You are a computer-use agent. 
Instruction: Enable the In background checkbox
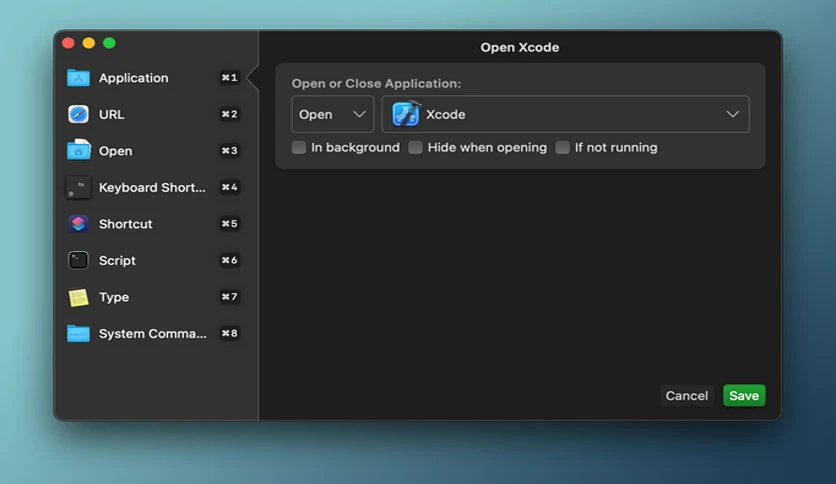[x=299, y=147]
